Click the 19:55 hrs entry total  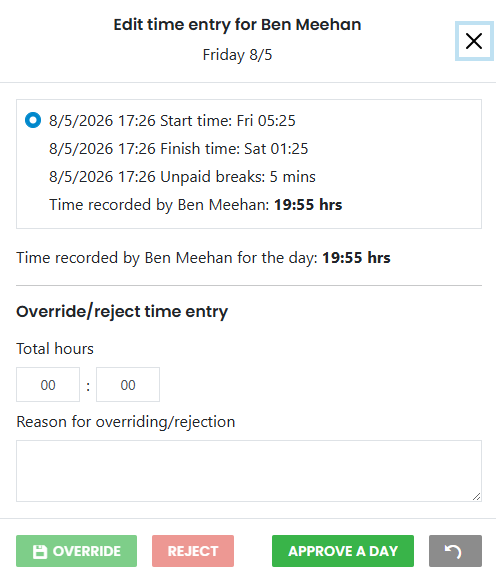click(x=308, y=205)
